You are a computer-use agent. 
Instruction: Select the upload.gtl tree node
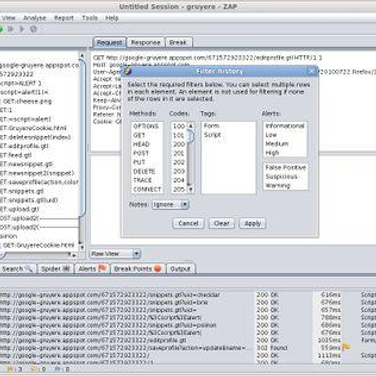(20, 209)
